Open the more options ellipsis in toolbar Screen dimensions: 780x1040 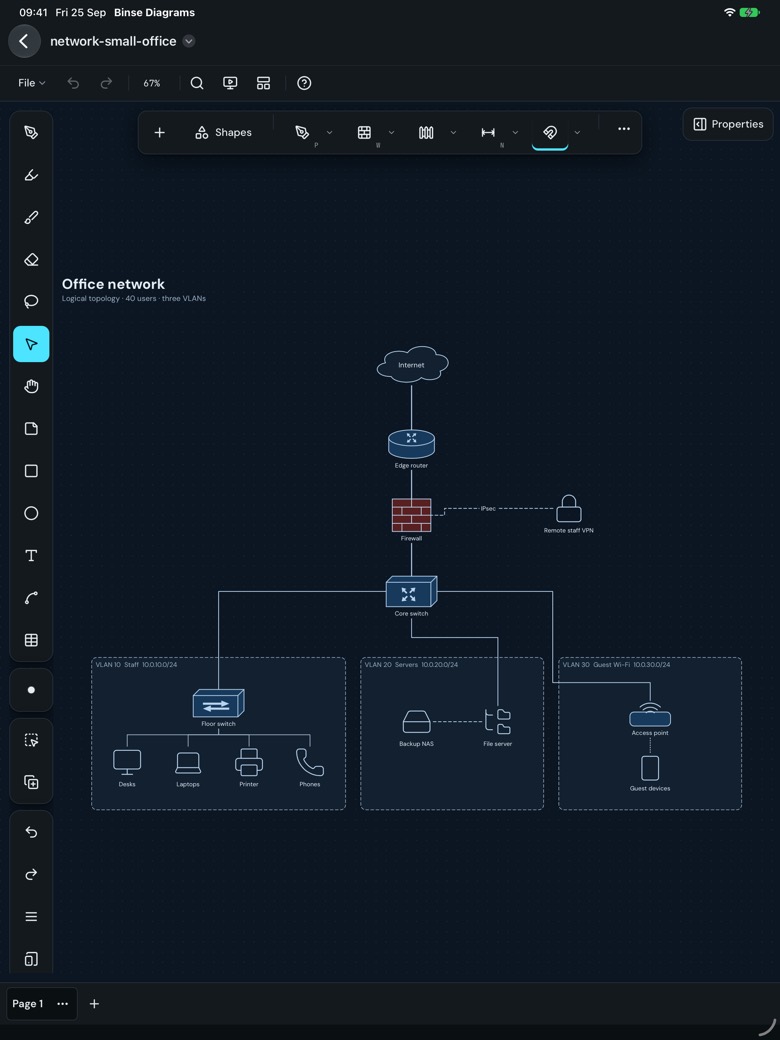click(623, 129)
